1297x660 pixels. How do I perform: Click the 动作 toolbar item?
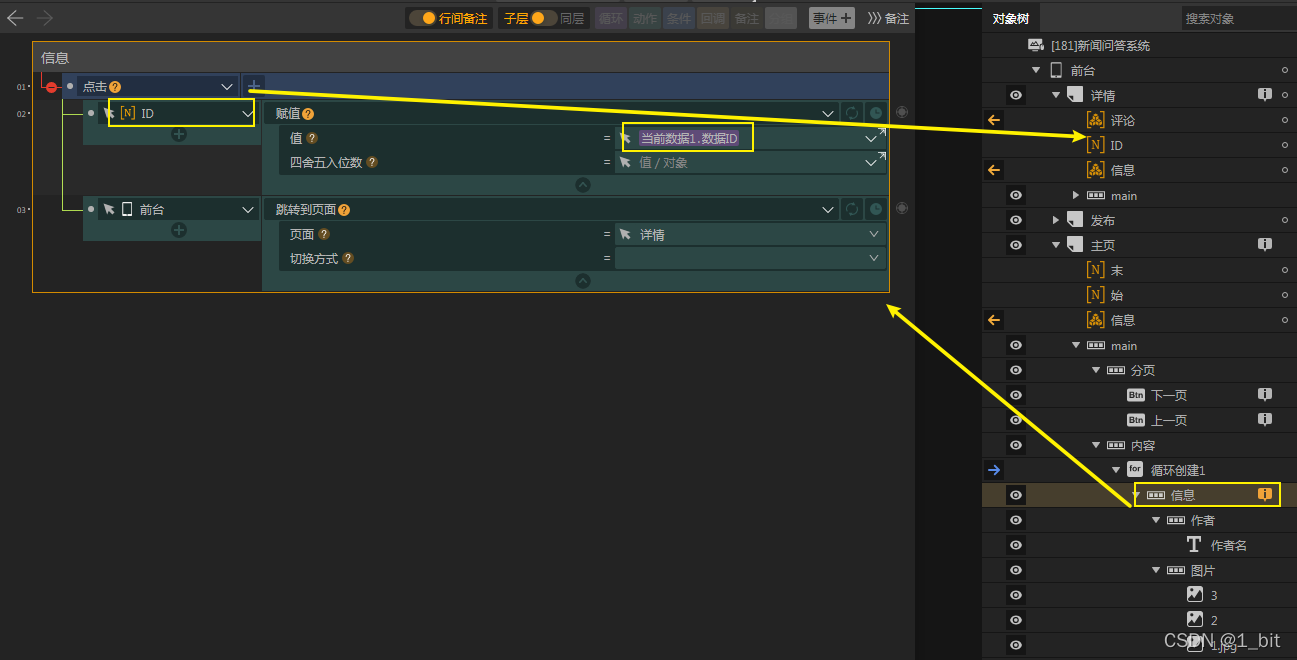645,18
